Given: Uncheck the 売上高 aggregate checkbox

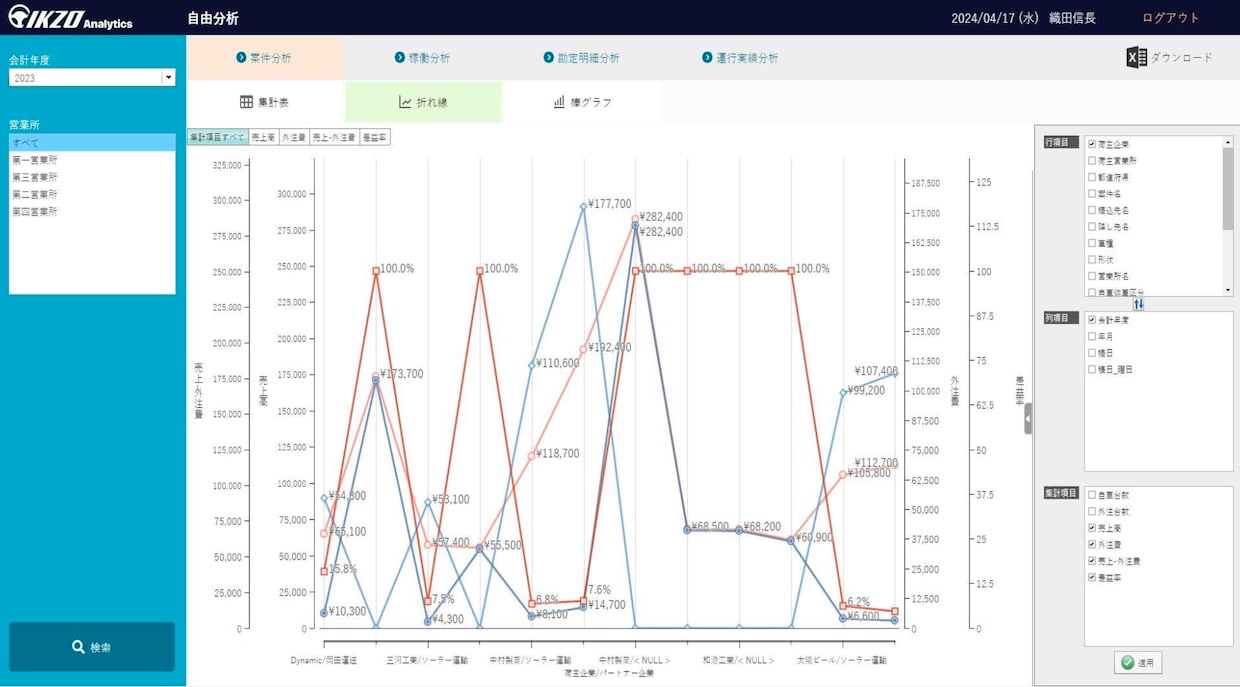Looking at the screenshot, I should pos(1092,528).
